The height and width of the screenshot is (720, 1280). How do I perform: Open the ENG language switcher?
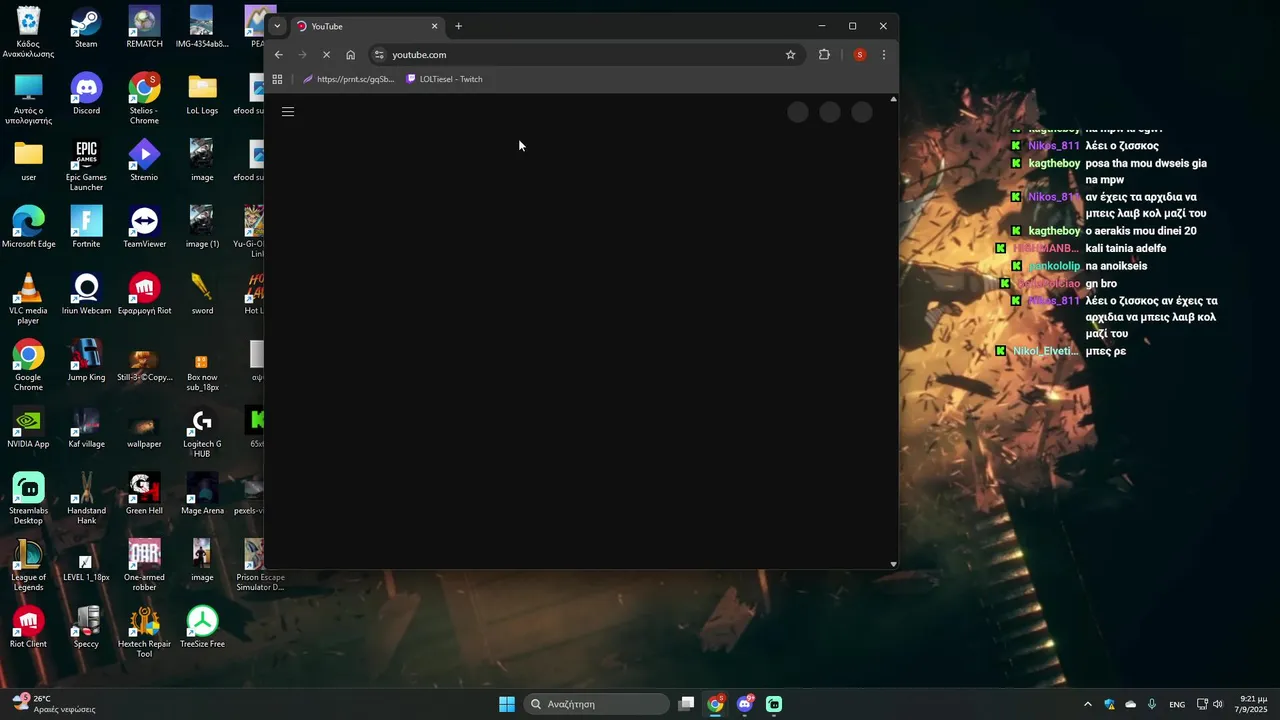(1177, 704)
